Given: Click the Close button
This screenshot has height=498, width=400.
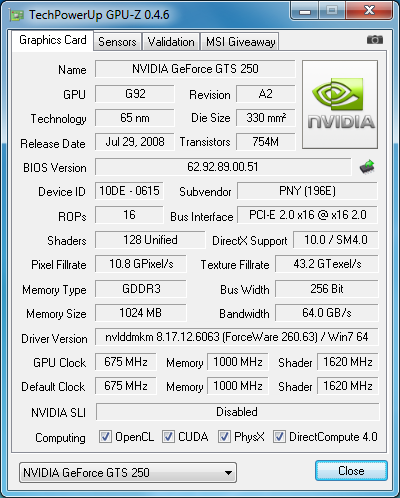Looking at the screenshot, I should click(x=351, y=471).
